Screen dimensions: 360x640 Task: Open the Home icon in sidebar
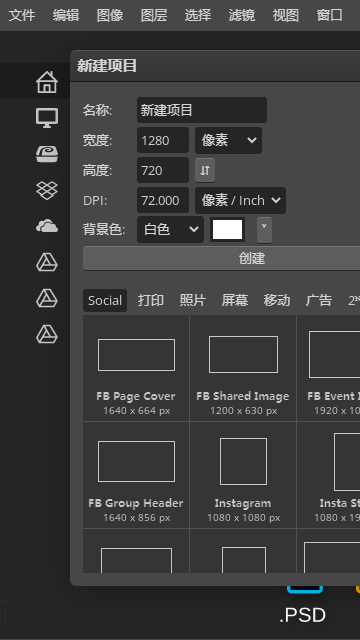point(47,82)
